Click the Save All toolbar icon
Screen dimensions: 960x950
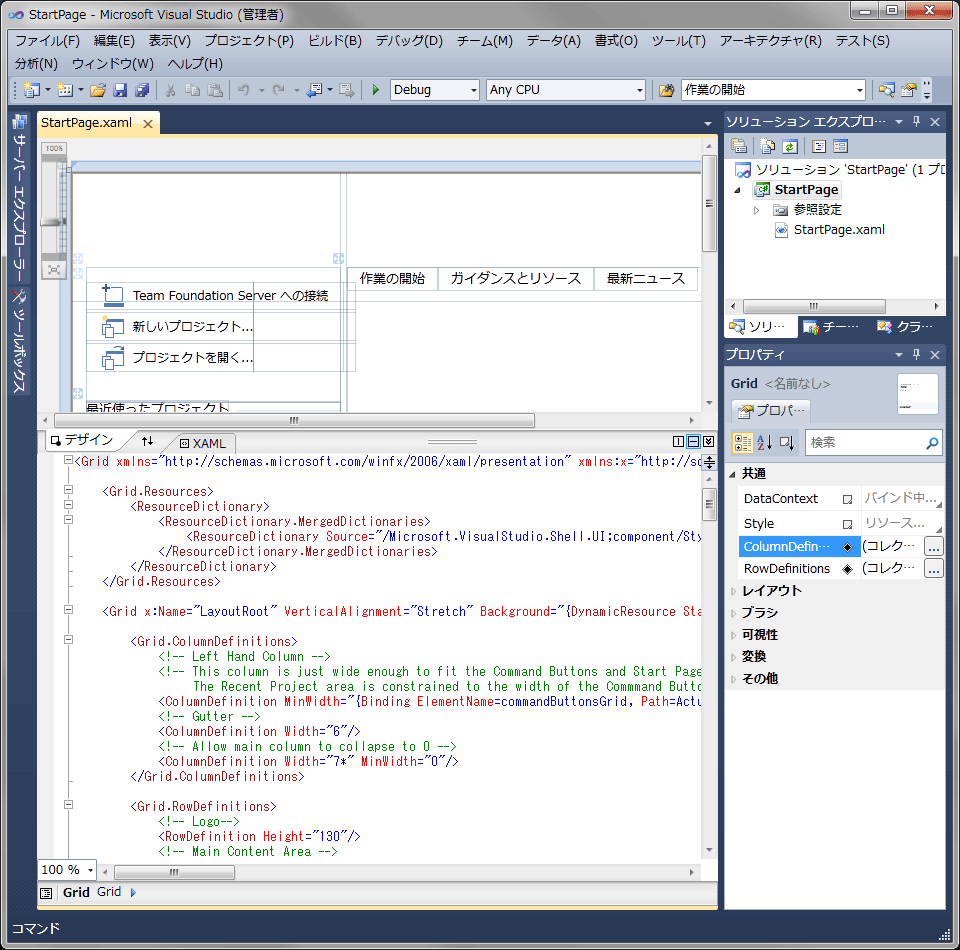pyautogui.click(x=142, y=90)
